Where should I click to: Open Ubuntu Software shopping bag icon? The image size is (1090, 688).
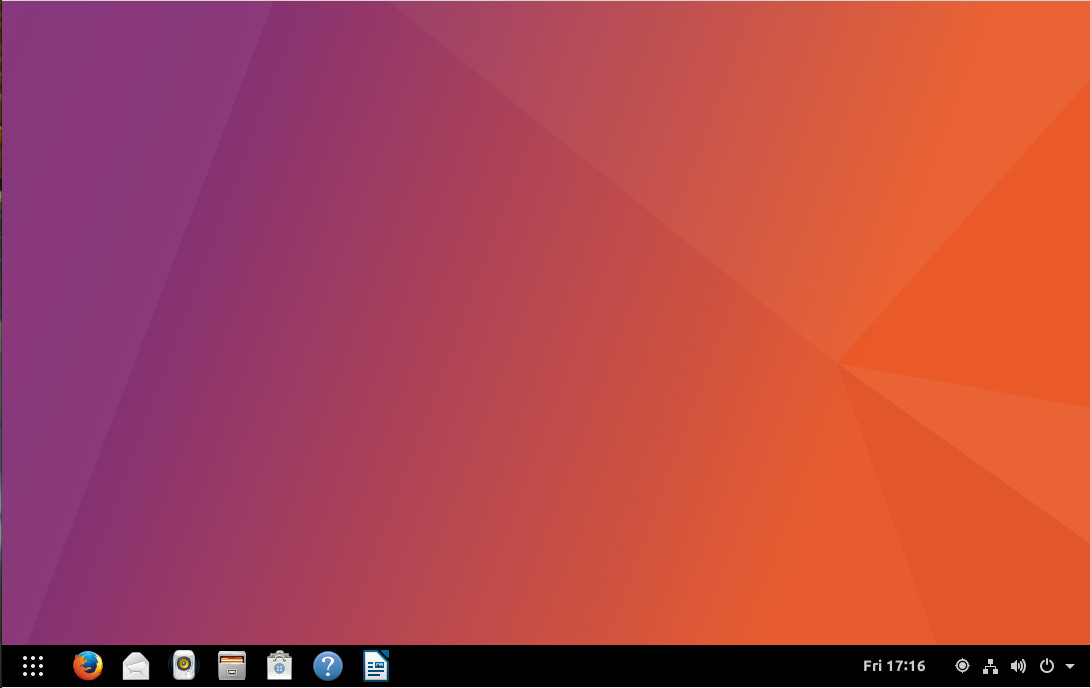[x=279, y=666]
